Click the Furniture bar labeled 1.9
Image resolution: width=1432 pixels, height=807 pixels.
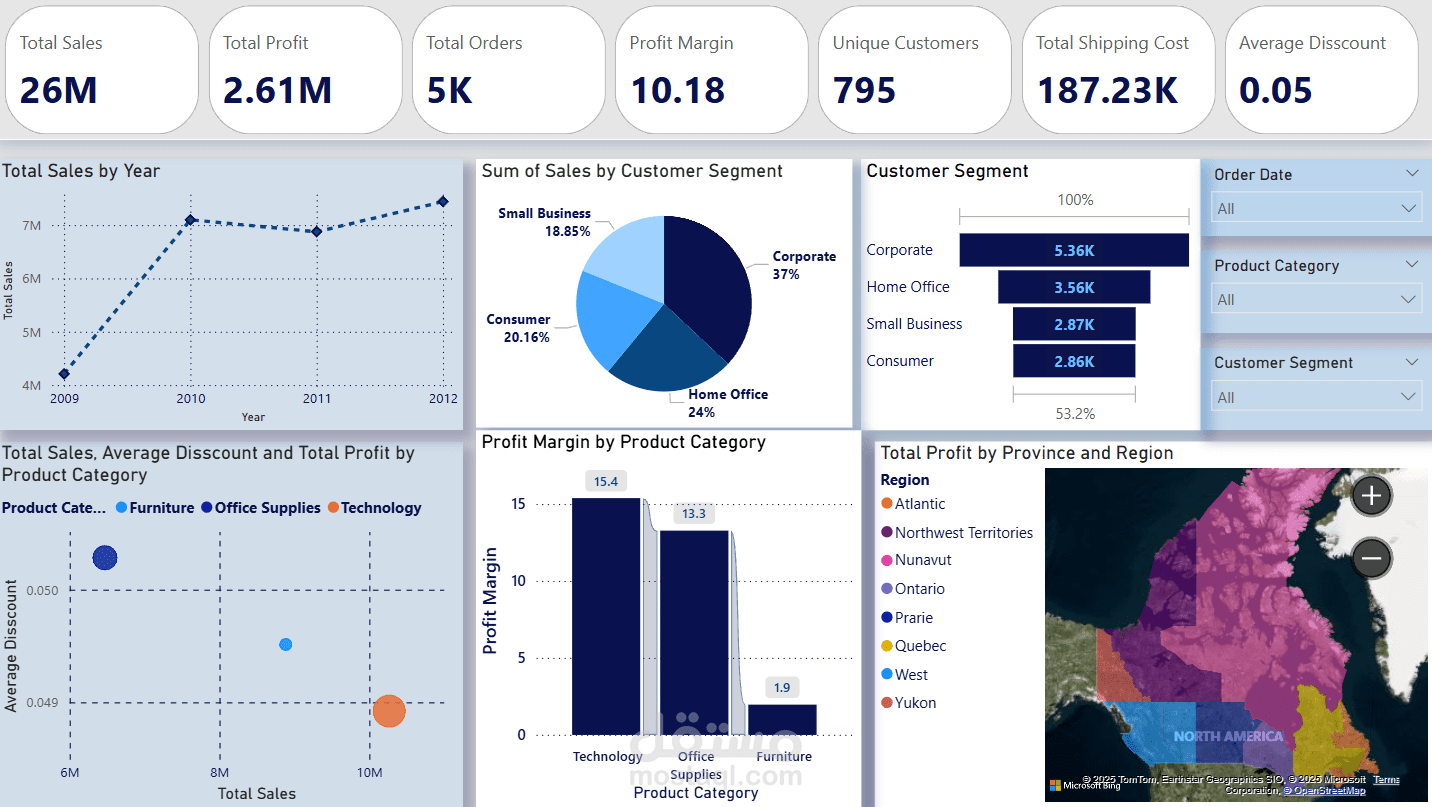point(782,720)
